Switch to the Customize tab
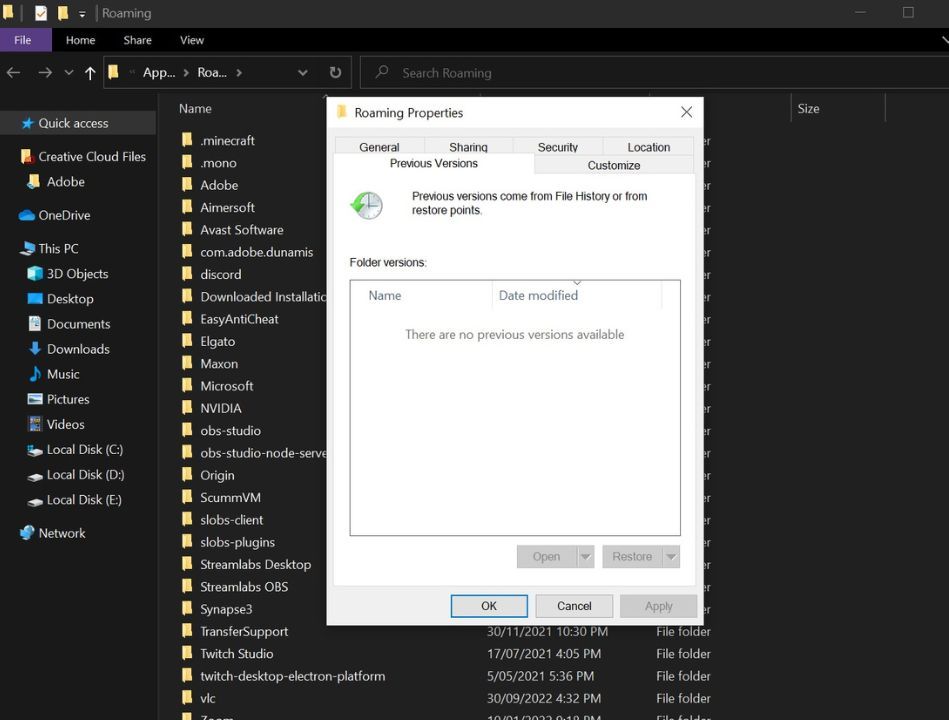Image resolution: width=949 pixels, height=720 pixels. click(613, 164)
